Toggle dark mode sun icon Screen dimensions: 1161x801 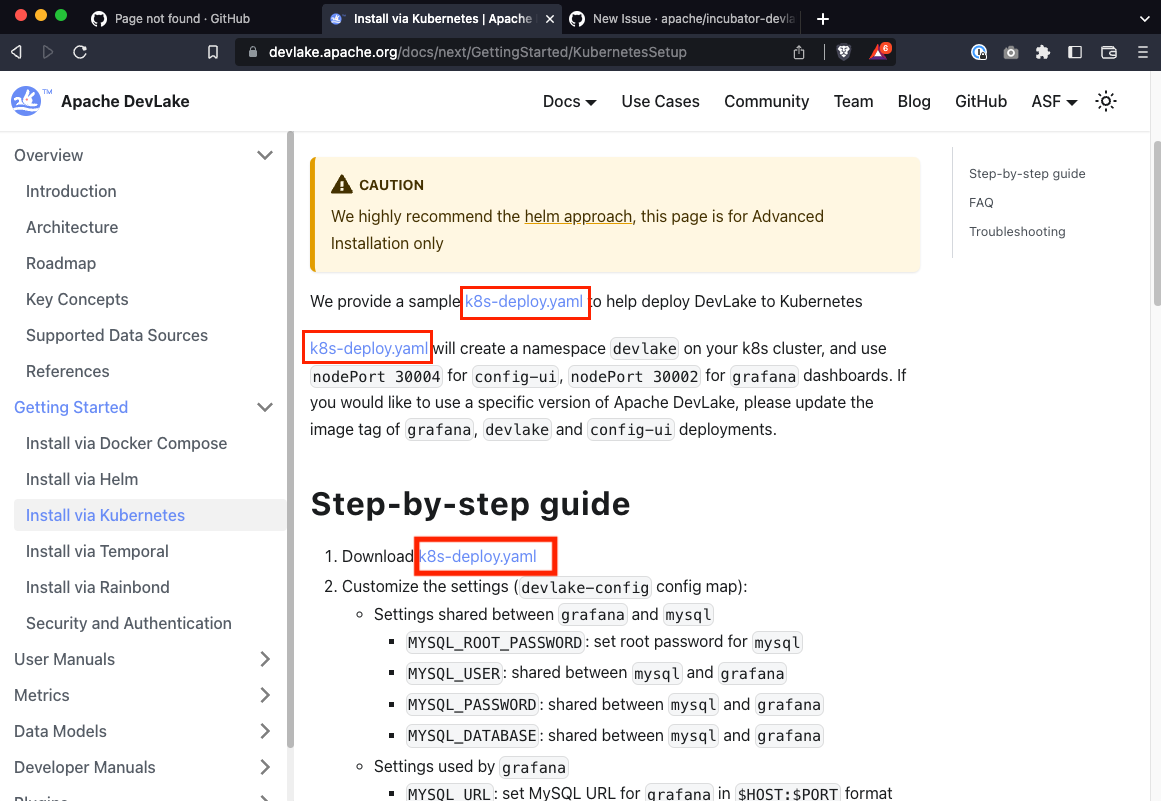click(x=1105, y=101)
